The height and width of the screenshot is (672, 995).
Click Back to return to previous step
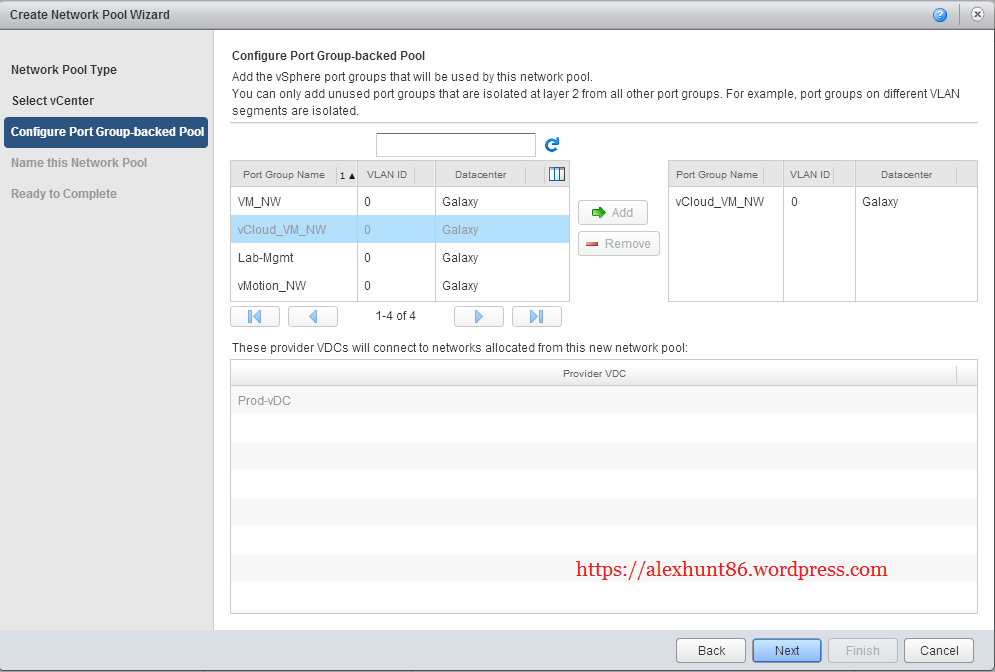(x=711, y=651)
